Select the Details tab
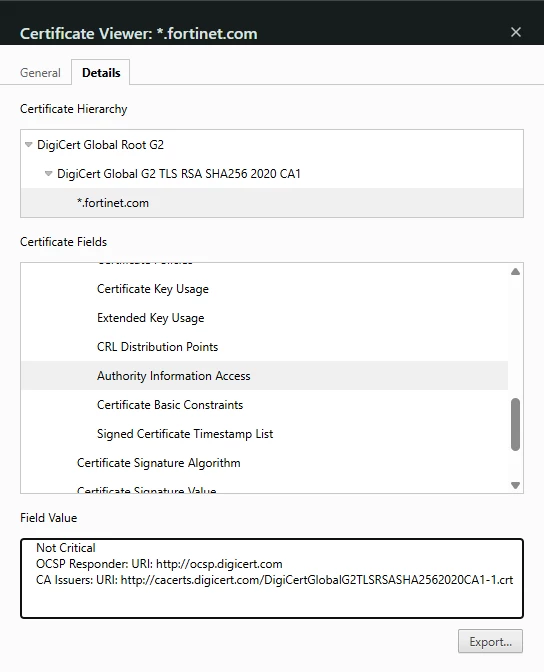The image size is (544, 672). [x=101, y=72]
